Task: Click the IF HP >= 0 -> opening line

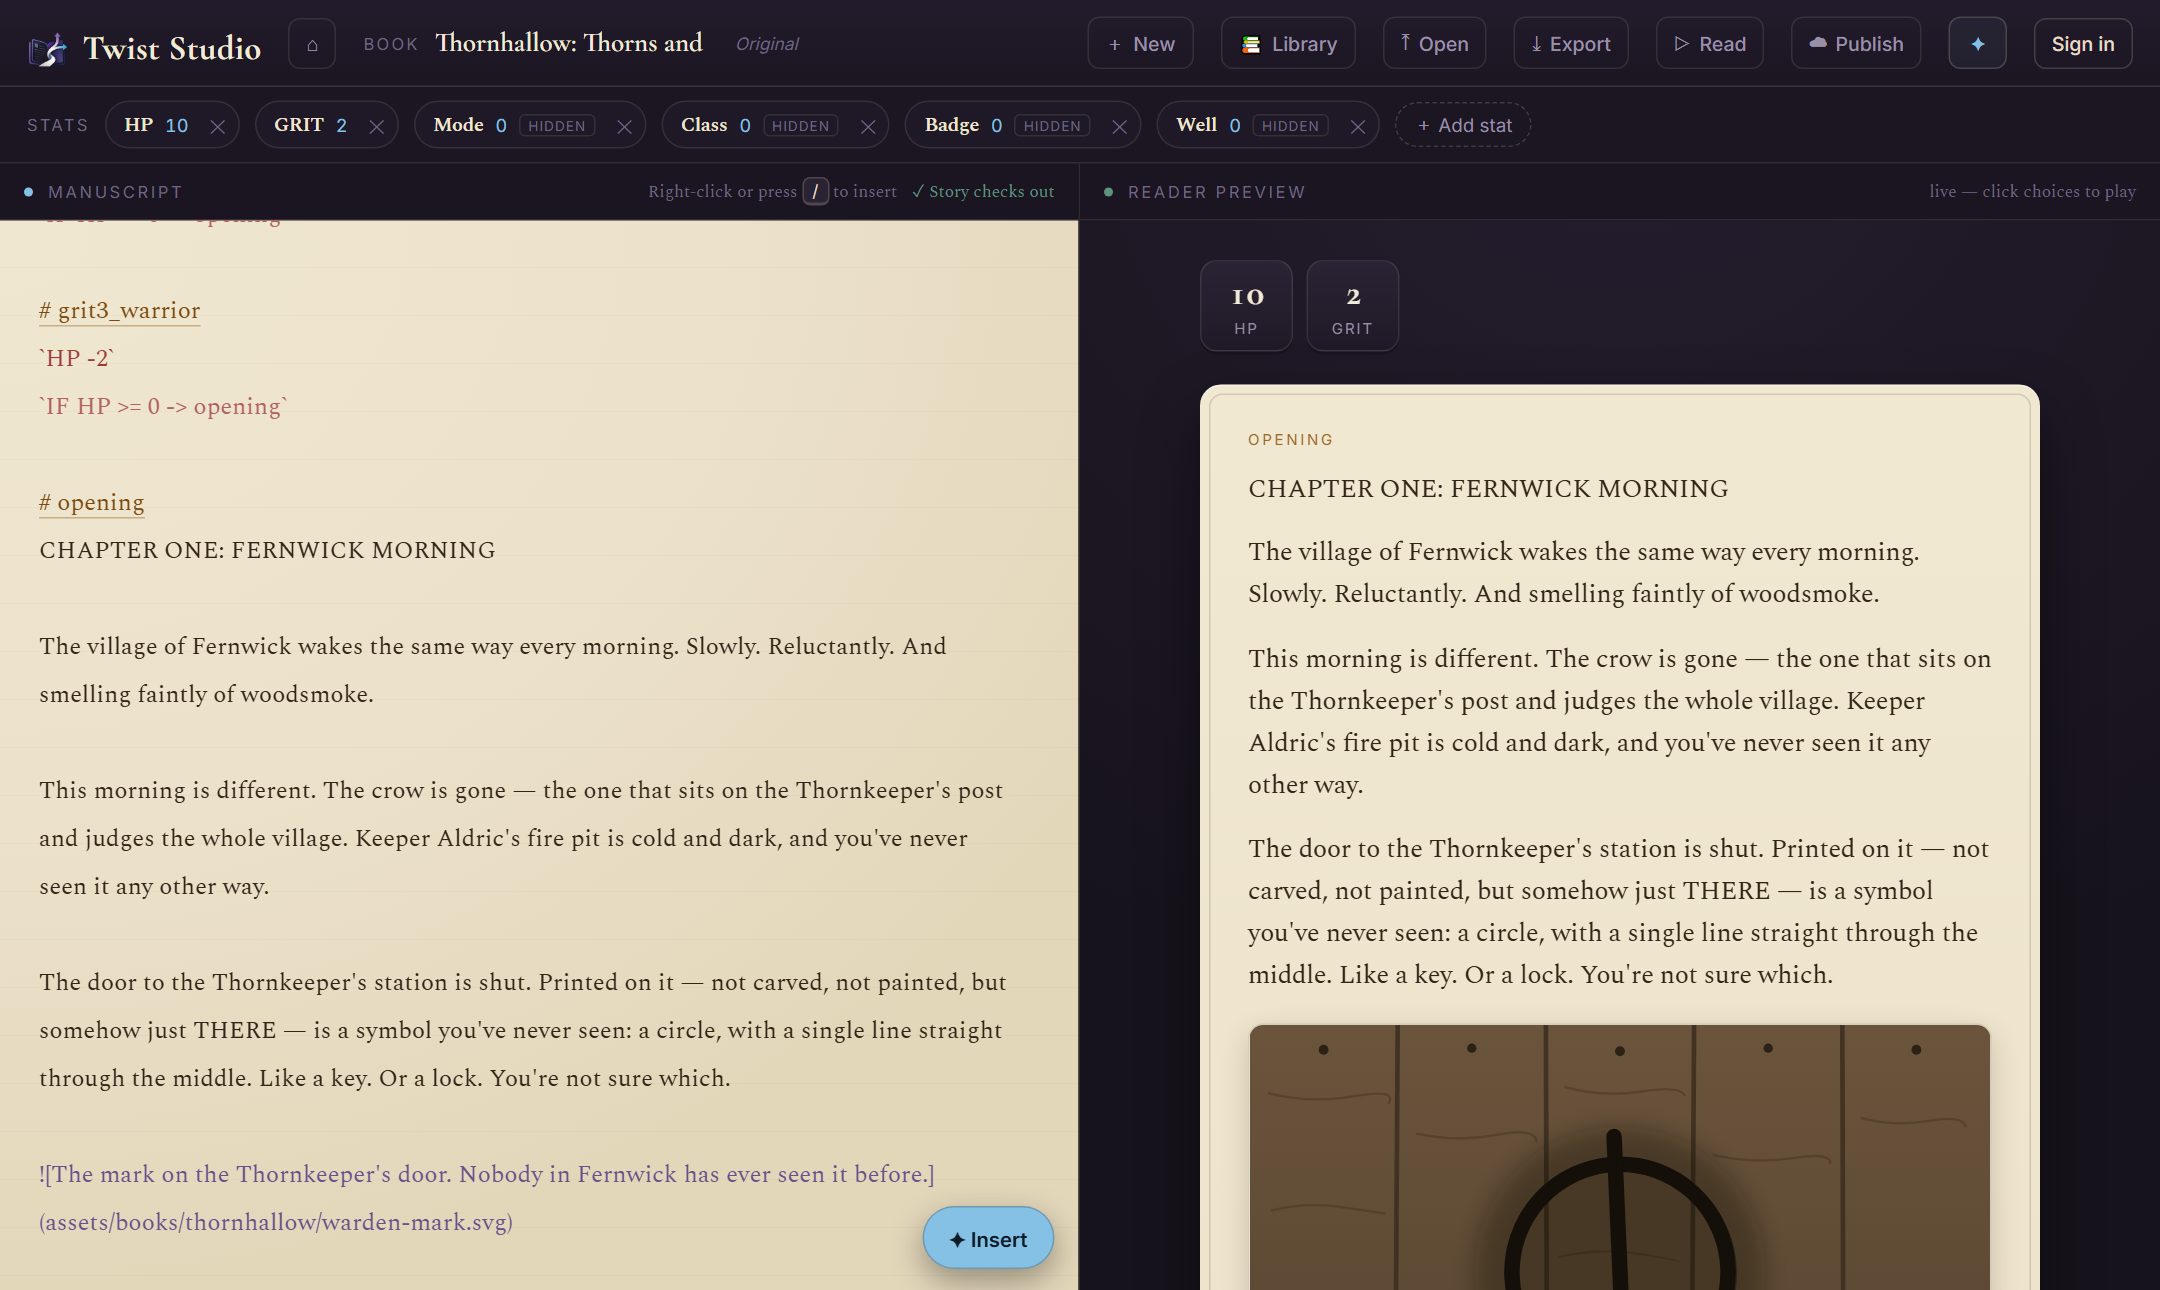Action: pyautogui.click(x=163, y=406)
